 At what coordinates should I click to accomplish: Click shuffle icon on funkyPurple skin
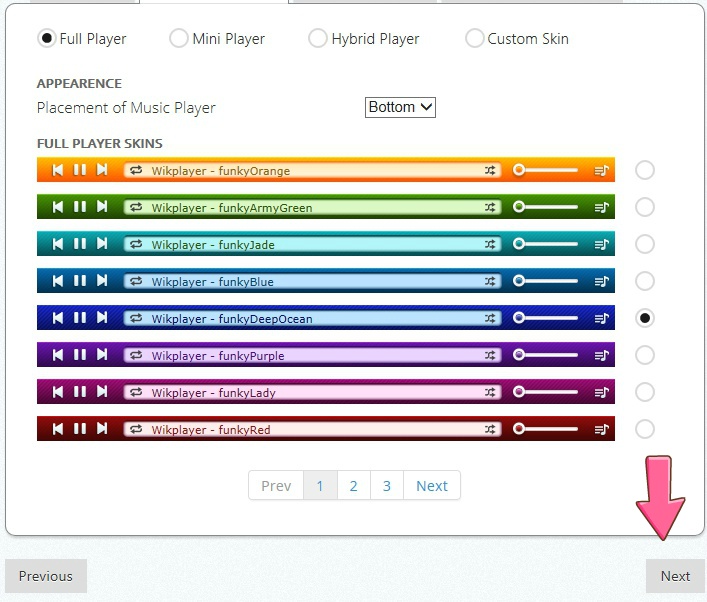pyautogui.click(x=490, y=355)
